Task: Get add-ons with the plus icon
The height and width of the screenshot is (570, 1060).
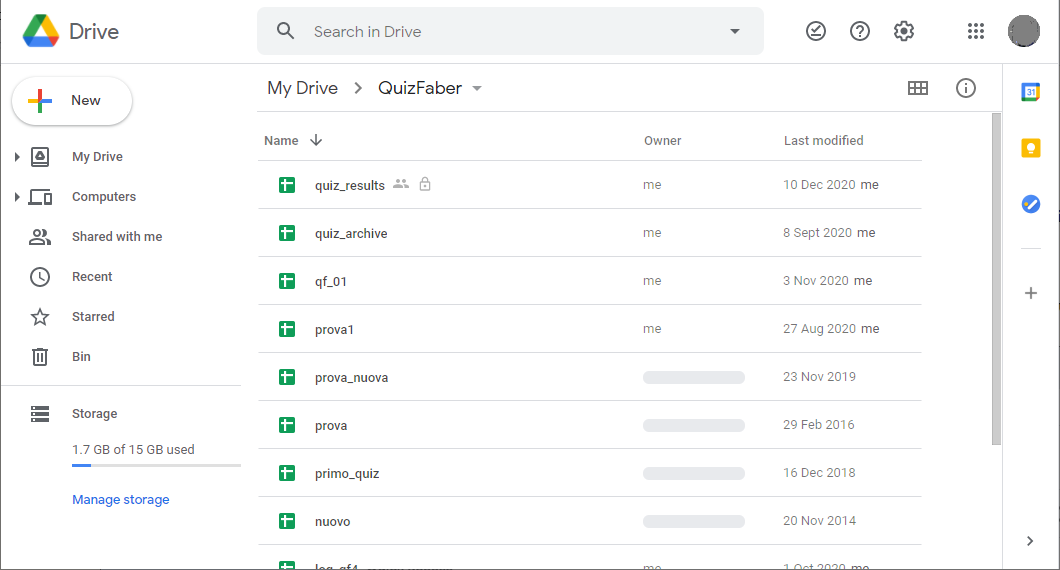Action: click(1031, 293)
